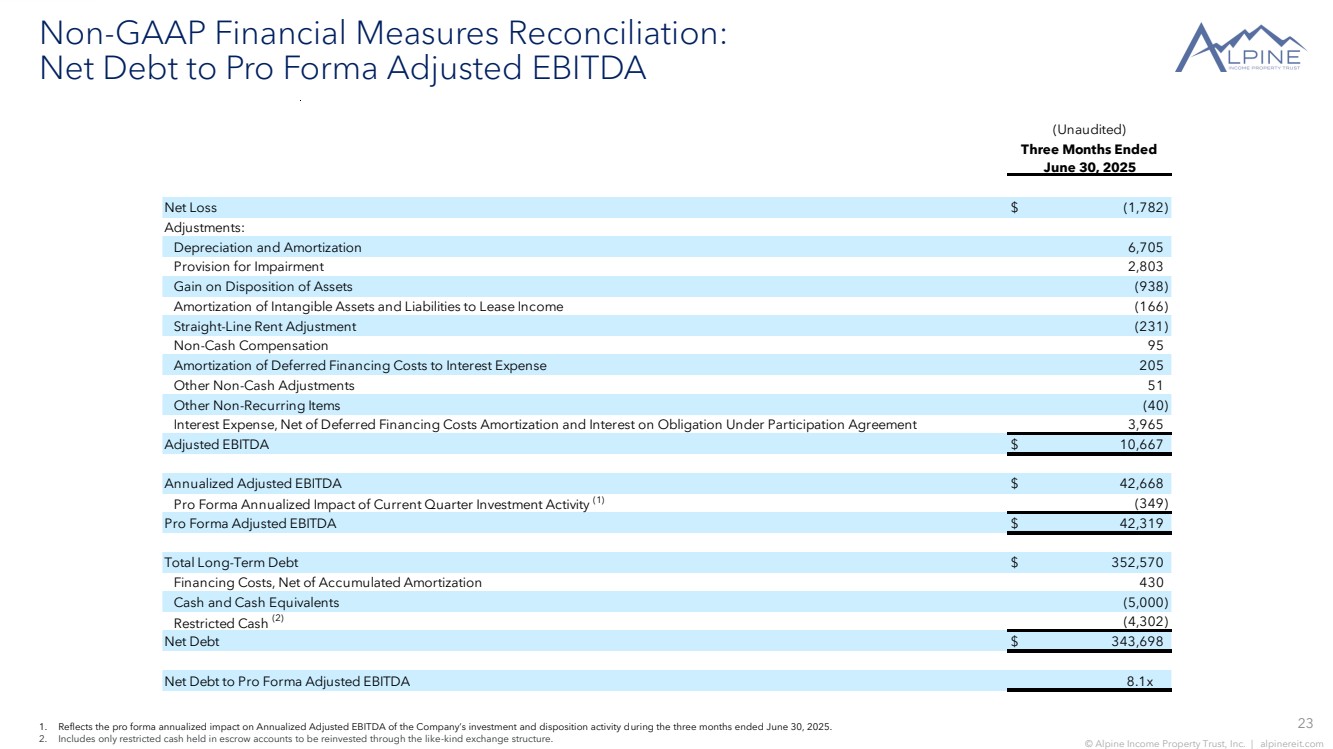Click the Alpine Income Property Trust logo

(1240, 48)
